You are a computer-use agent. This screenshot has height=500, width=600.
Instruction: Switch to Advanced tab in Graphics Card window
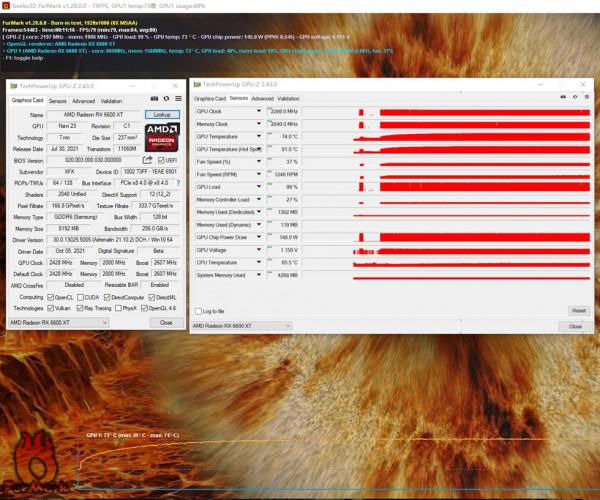point(83,101)
